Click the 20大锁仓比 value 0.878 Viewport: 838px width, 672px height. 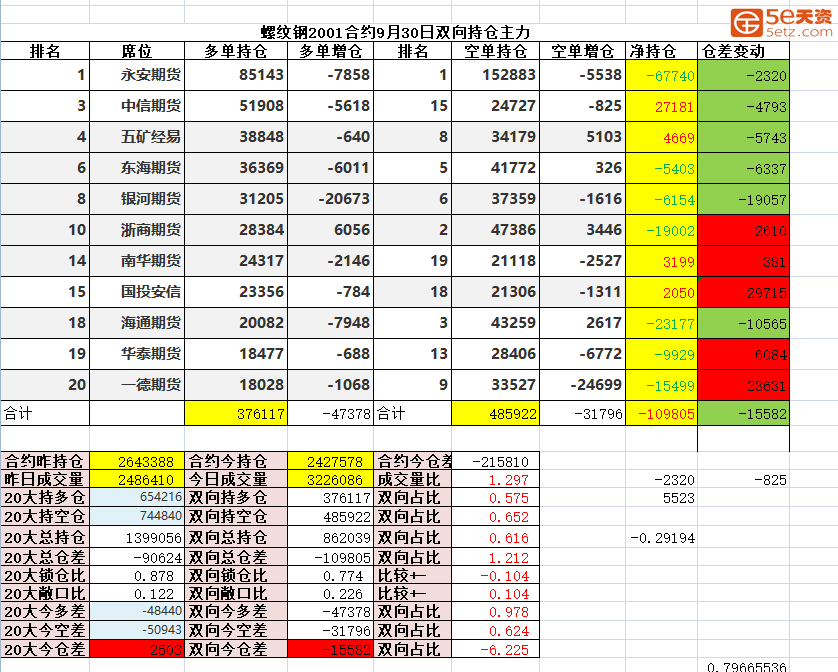click(137, 576)
